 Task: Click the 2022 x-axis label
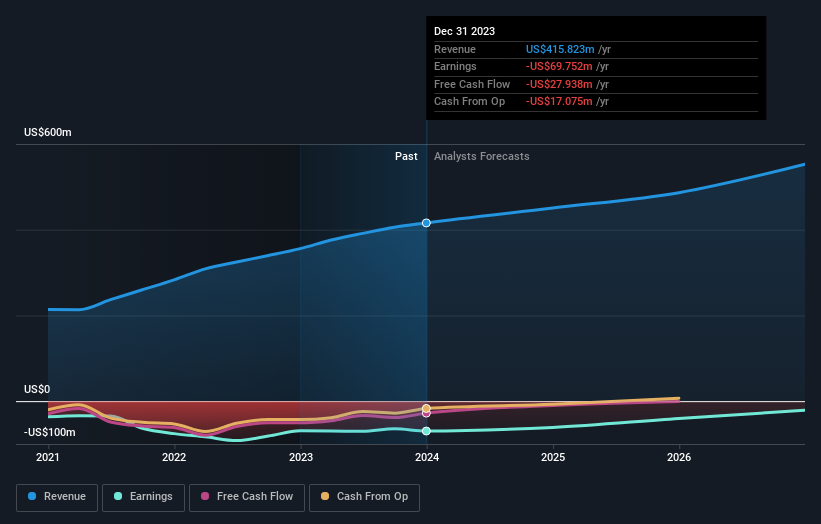[x=174, y=457]
